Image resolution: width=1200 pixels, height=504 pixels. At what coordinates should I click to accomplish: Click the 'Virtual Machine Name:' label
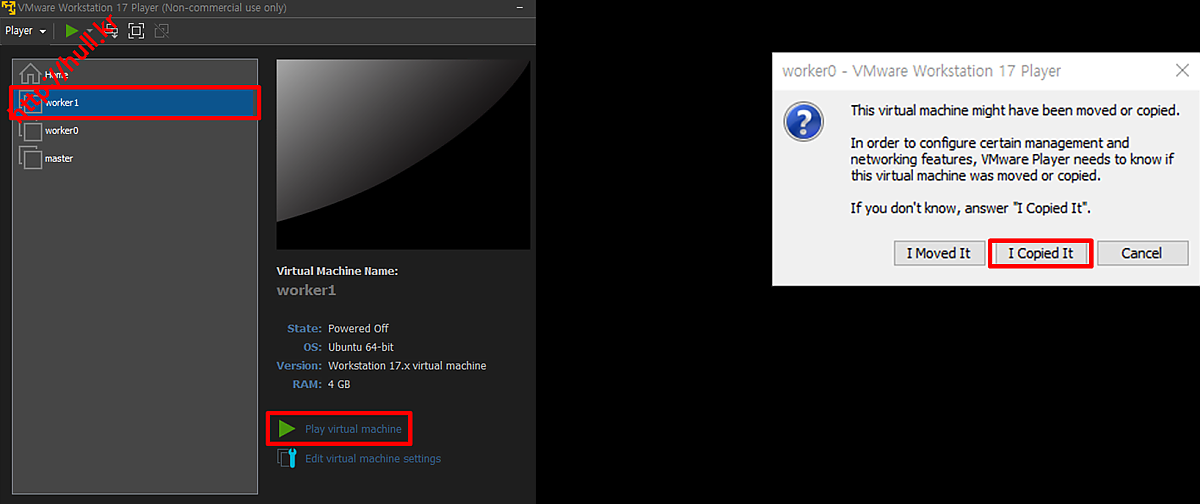(x=337, y=271)
